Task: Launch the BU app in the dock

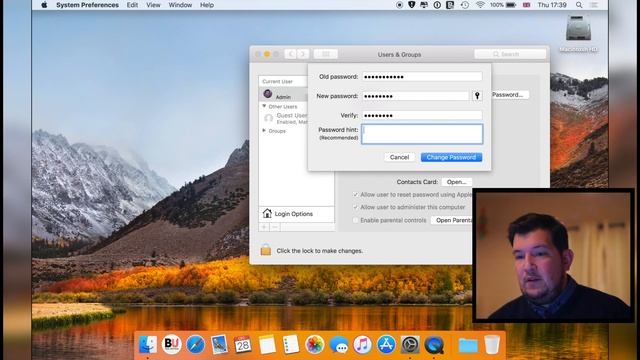Action: [171, 344]
